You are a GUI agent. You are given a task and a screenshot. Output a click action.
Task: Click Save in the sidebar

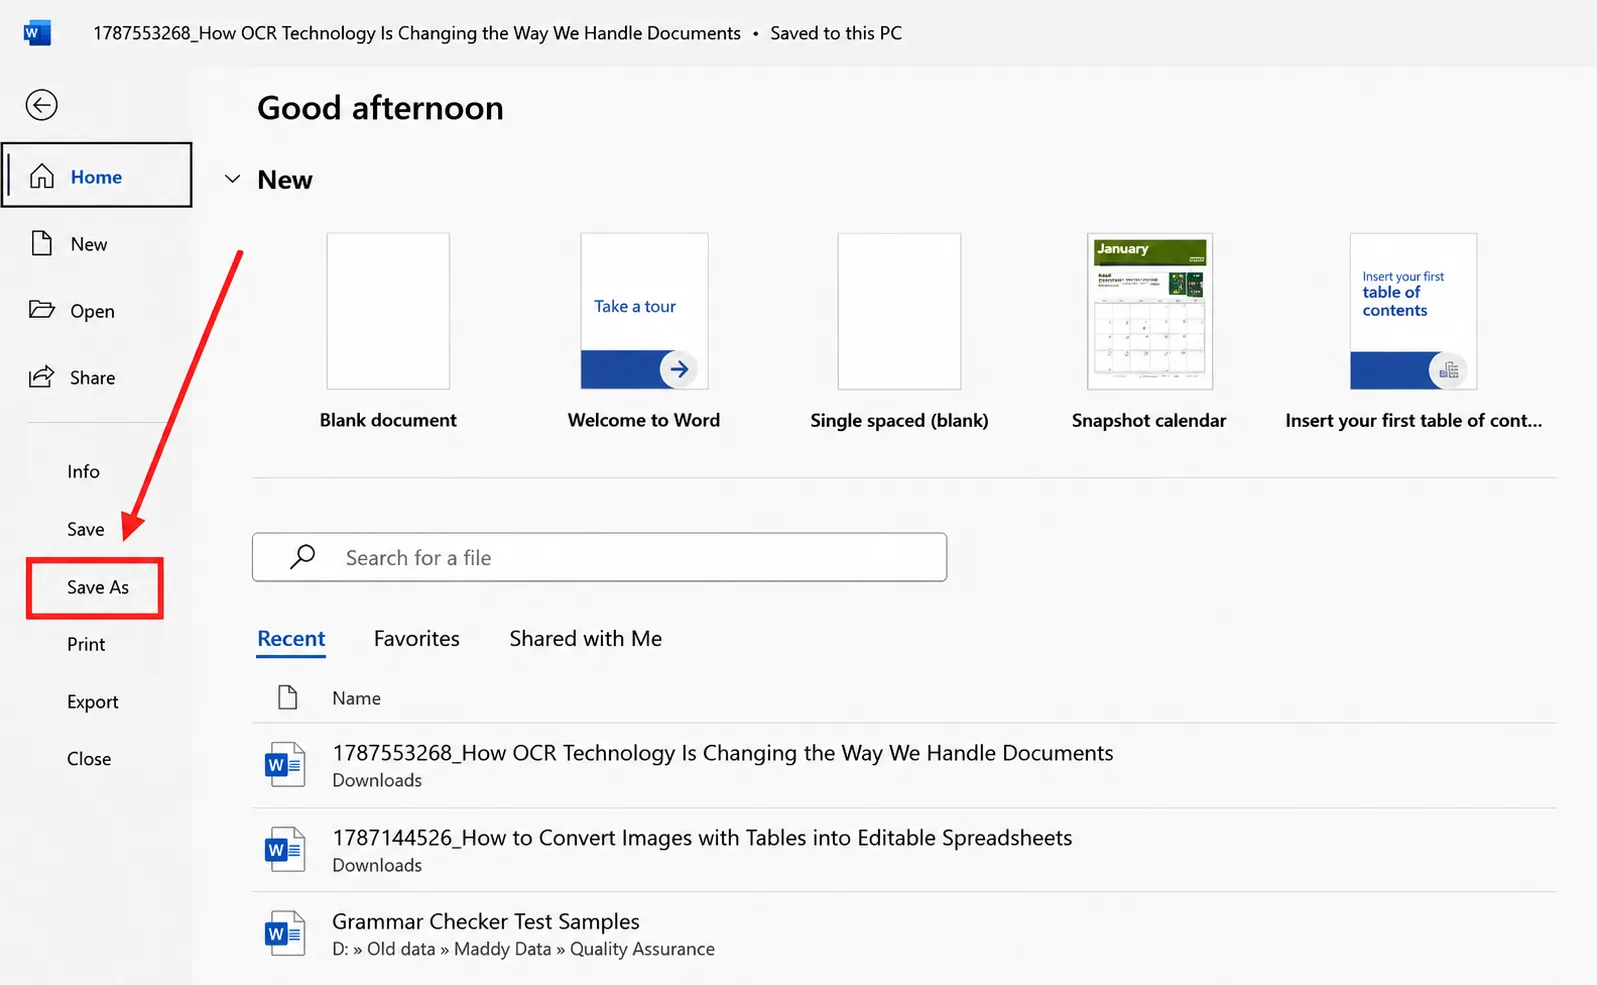point(86,529)
